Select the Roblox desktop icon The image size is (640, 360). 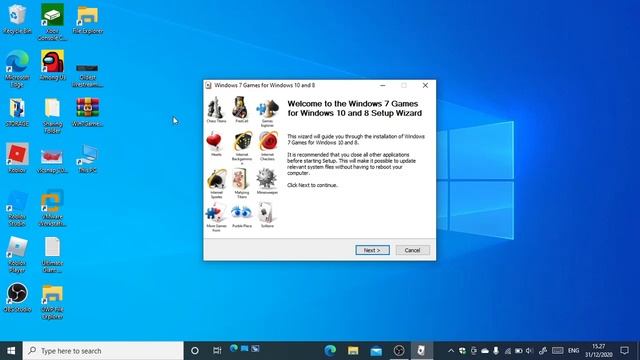coord(17,158)
